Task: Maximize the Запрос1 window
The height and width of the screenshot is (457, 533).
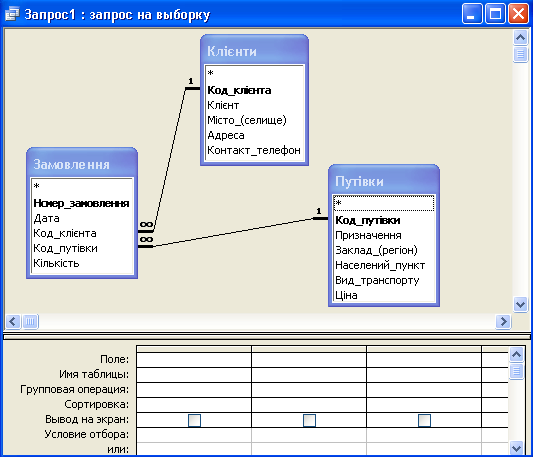Action: 495,14
